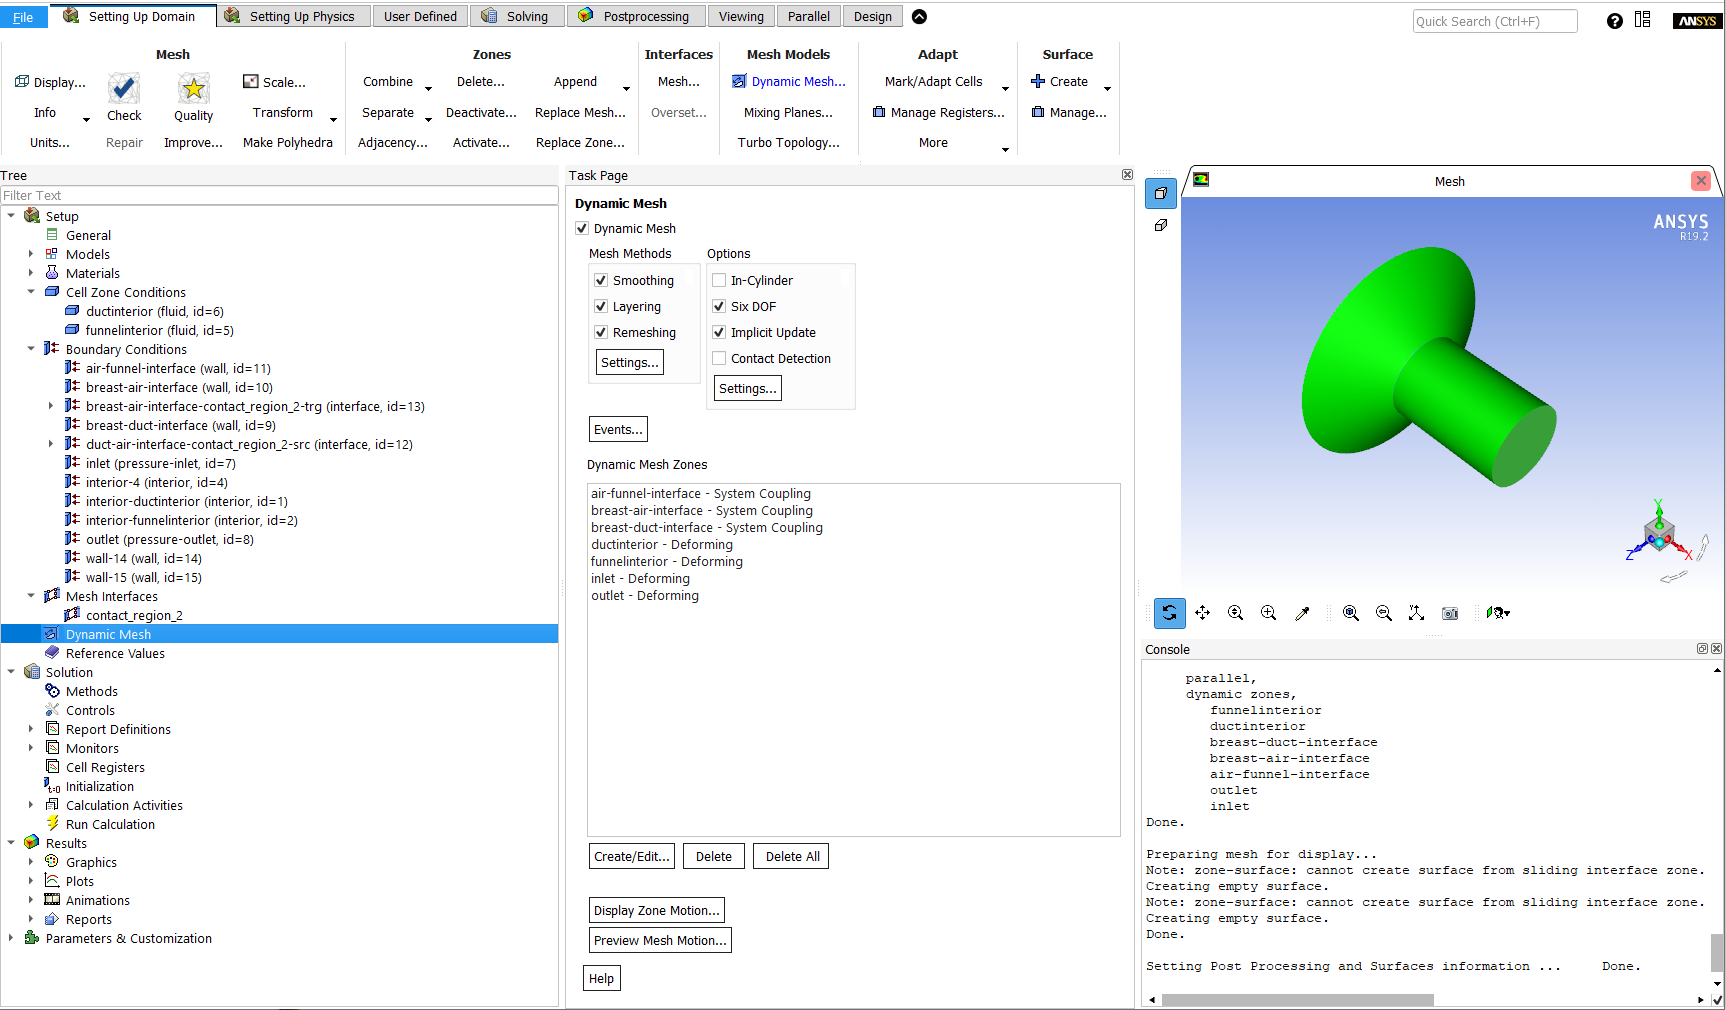This screenshot has width=1726, height=1010.
Task: Select the Zoom In/Out tool
Action: point(1236,613)
